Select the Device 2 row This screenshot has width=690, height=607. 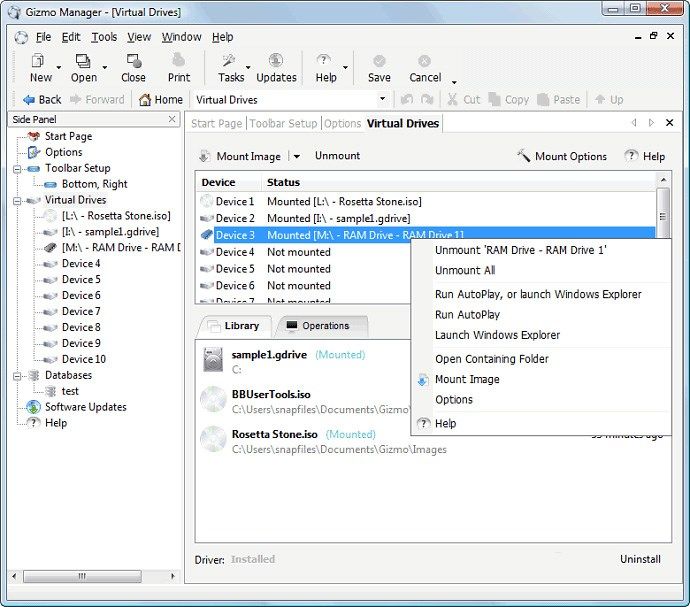click(427, 218)
